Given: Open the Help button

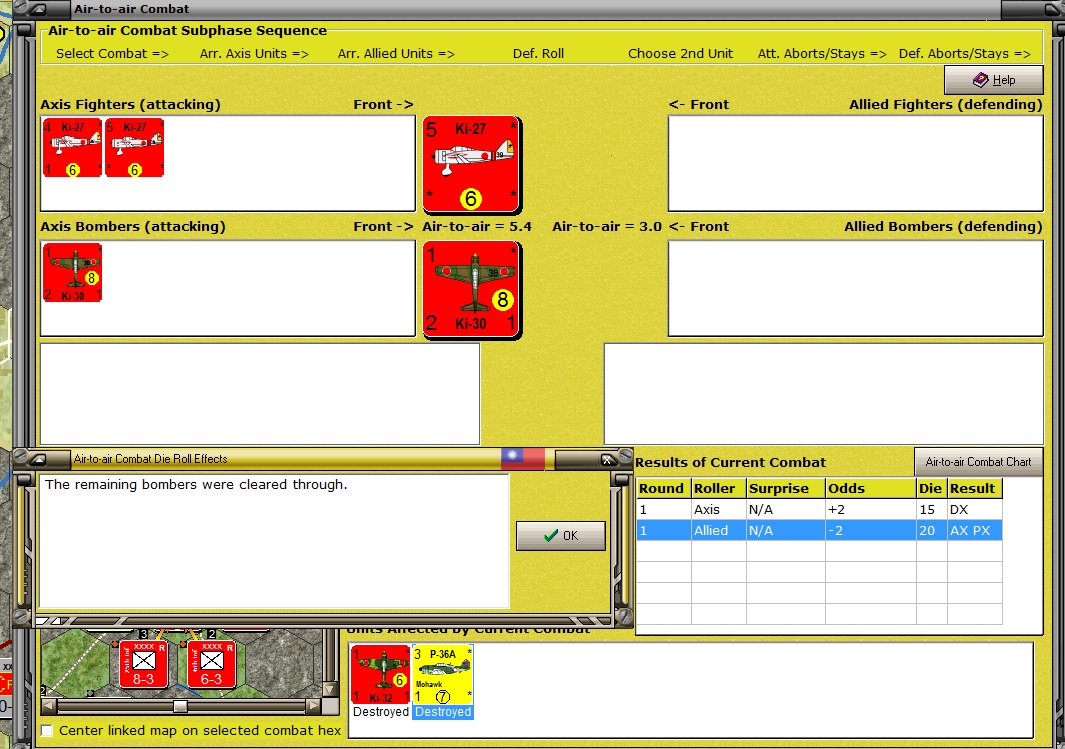Looking at the screenshot, I should coord(993,80).
